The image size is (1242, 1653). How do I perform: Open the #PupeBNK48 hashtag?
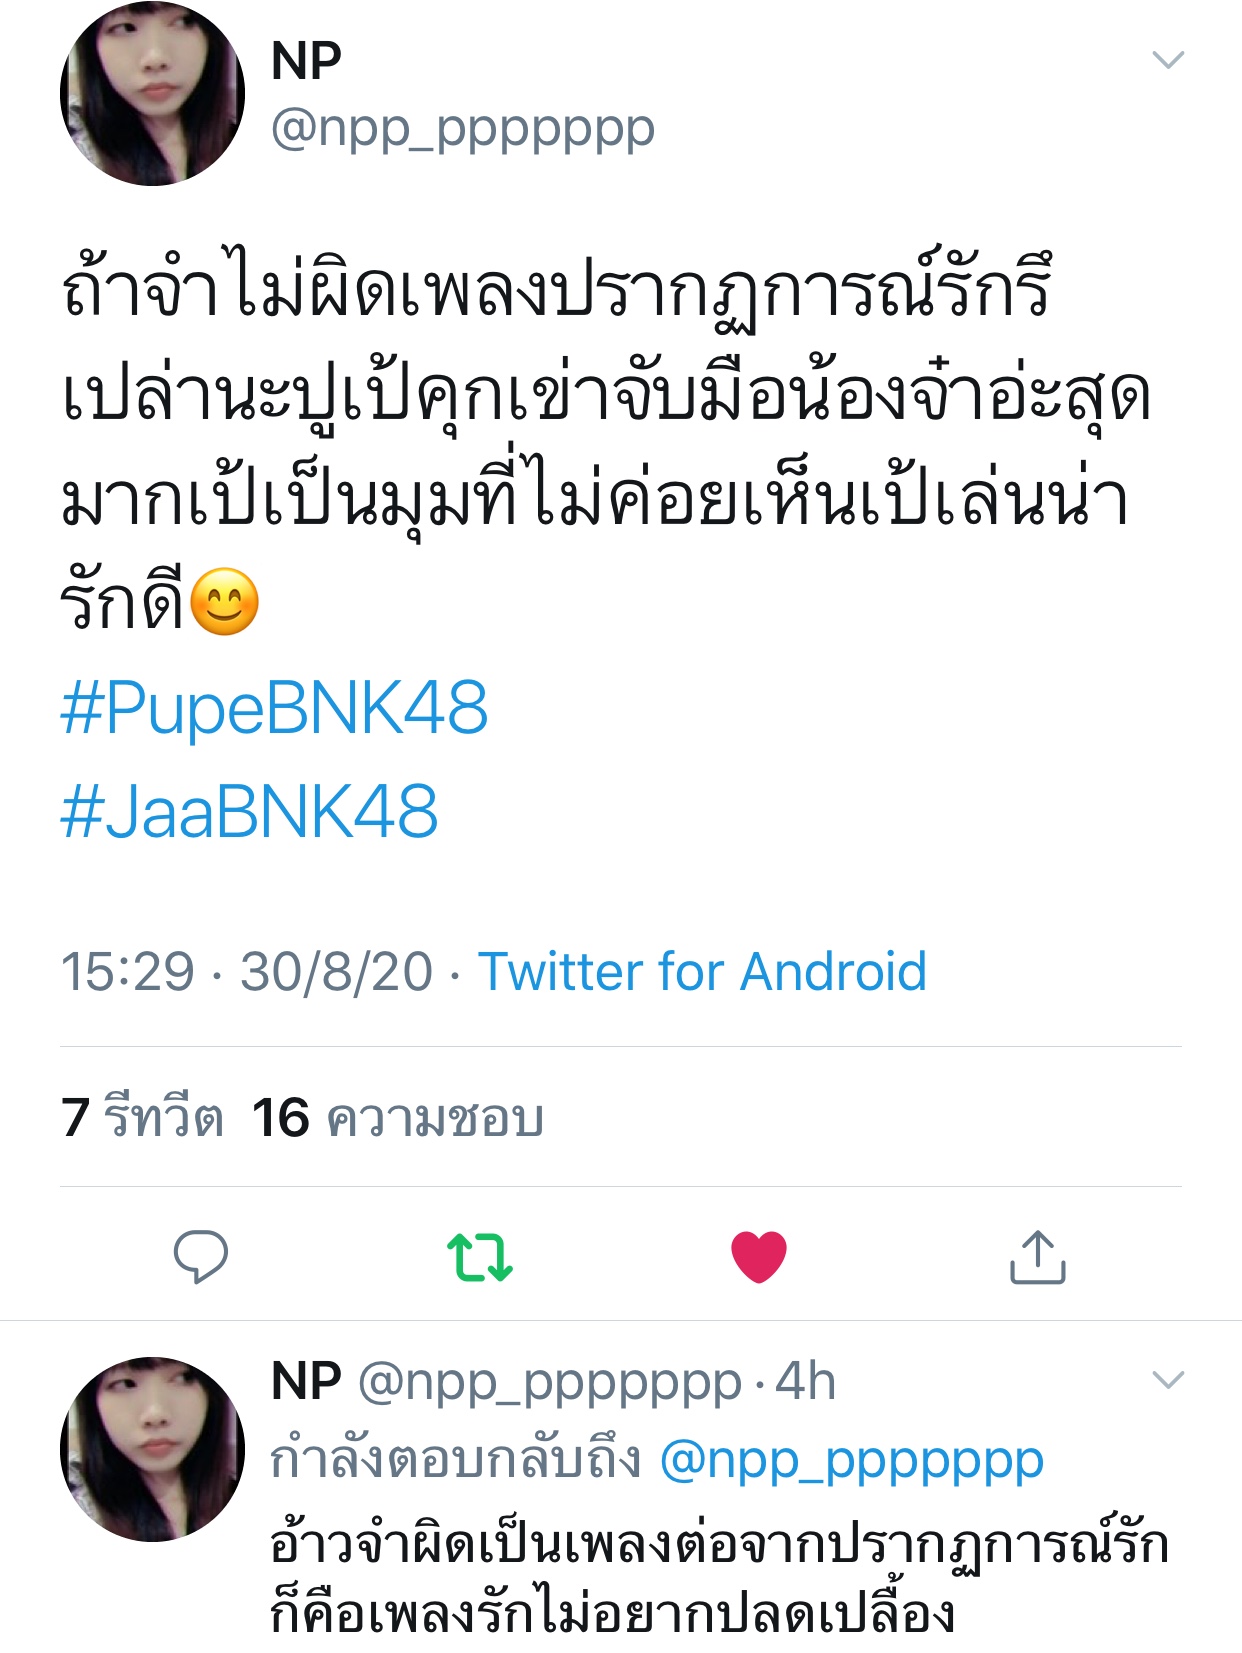click(274, 708)
